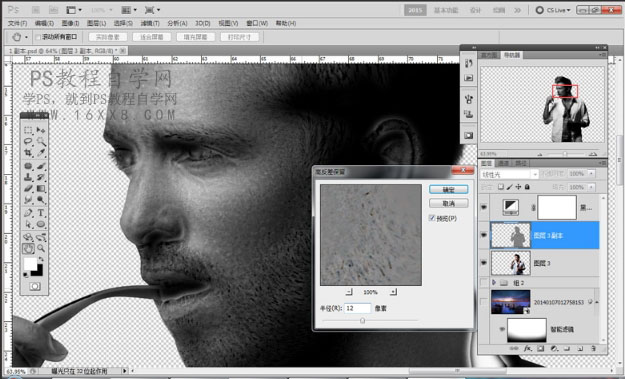Viewport: 625px width, 379px height.
Task: Select the Ellipse shape tool
Action: (41, 224)
